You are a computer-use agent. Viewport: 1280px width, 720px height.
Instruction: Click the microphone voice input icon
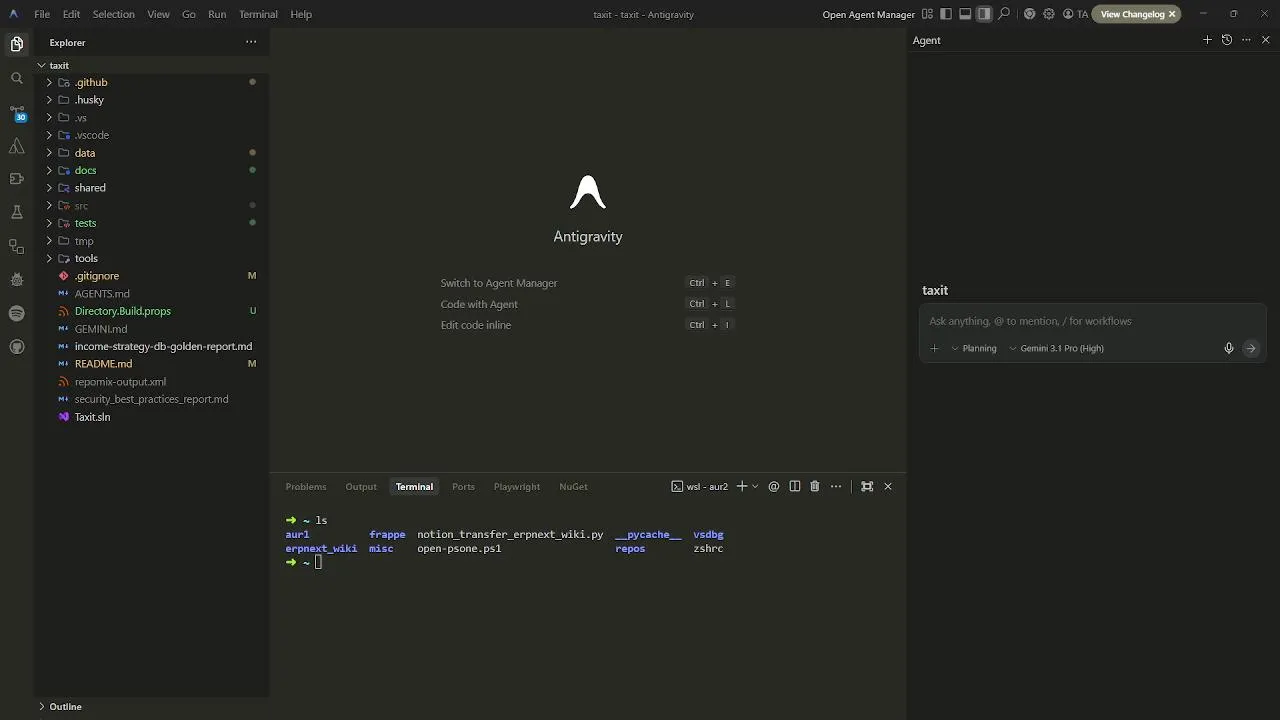pyautogui.click(x=1229, y=348)
